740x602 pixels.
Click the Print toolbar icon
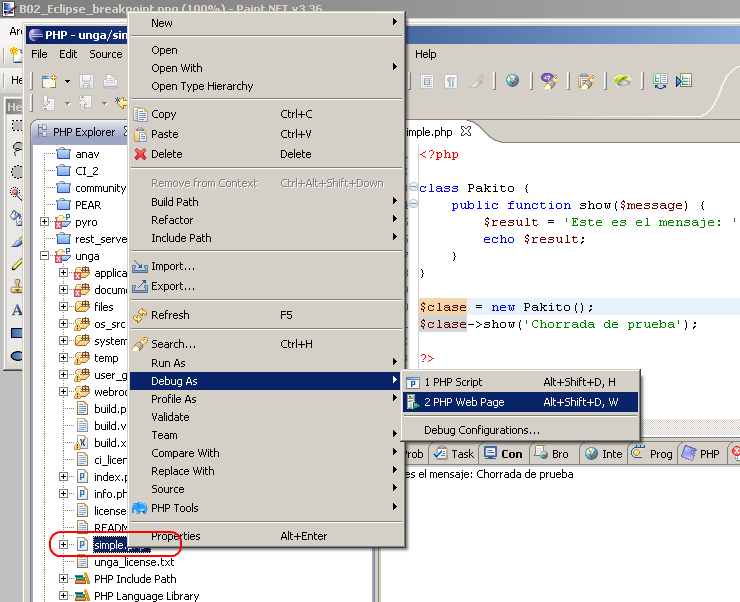[x=110, y=81]
